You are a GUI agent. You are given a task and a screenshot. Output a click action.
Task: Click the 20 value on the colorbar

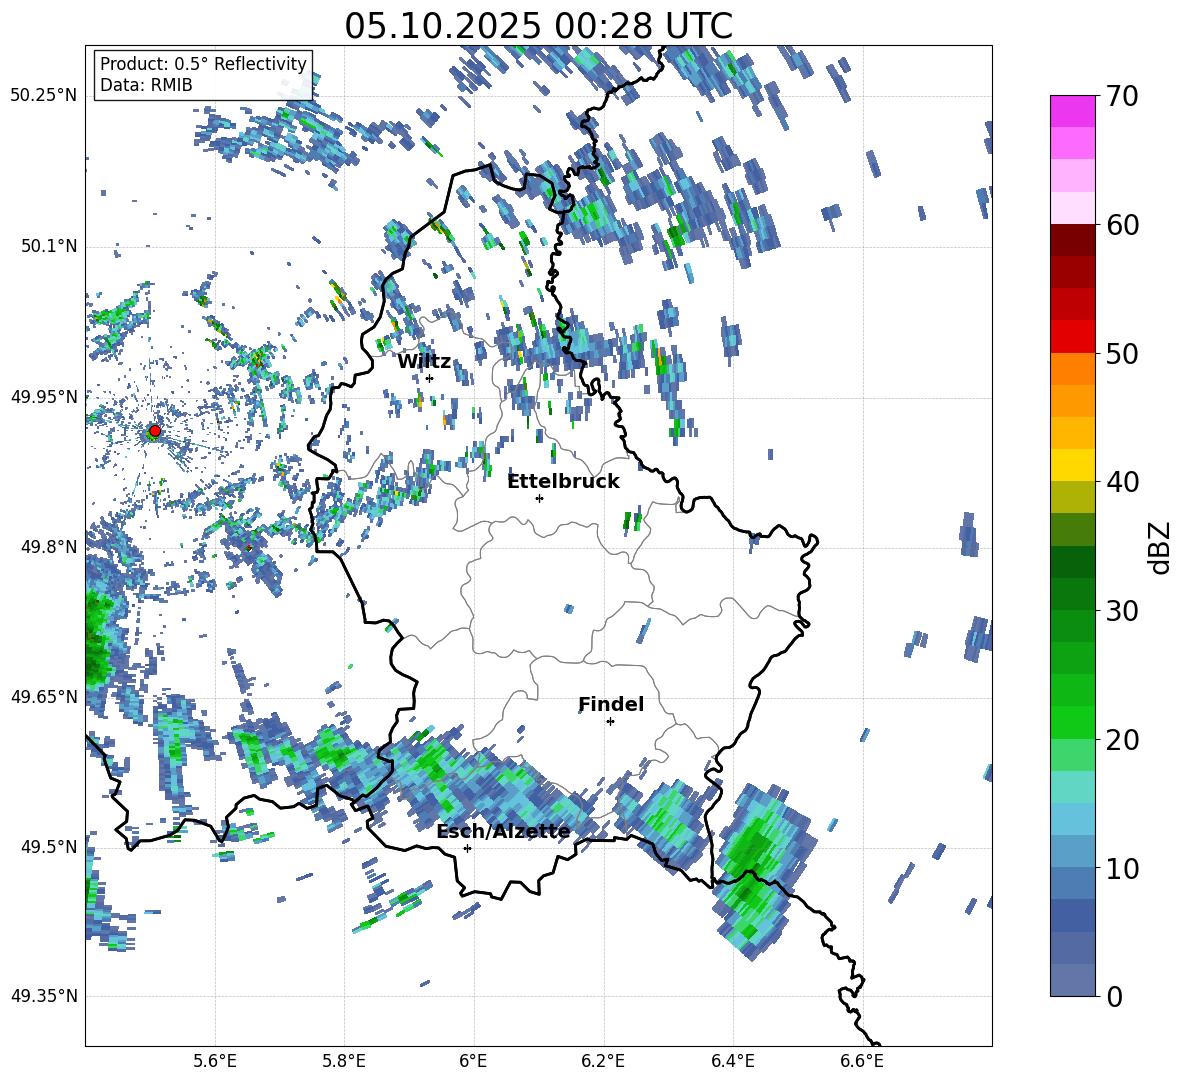pyautogui.click(x=1121, y=739)
